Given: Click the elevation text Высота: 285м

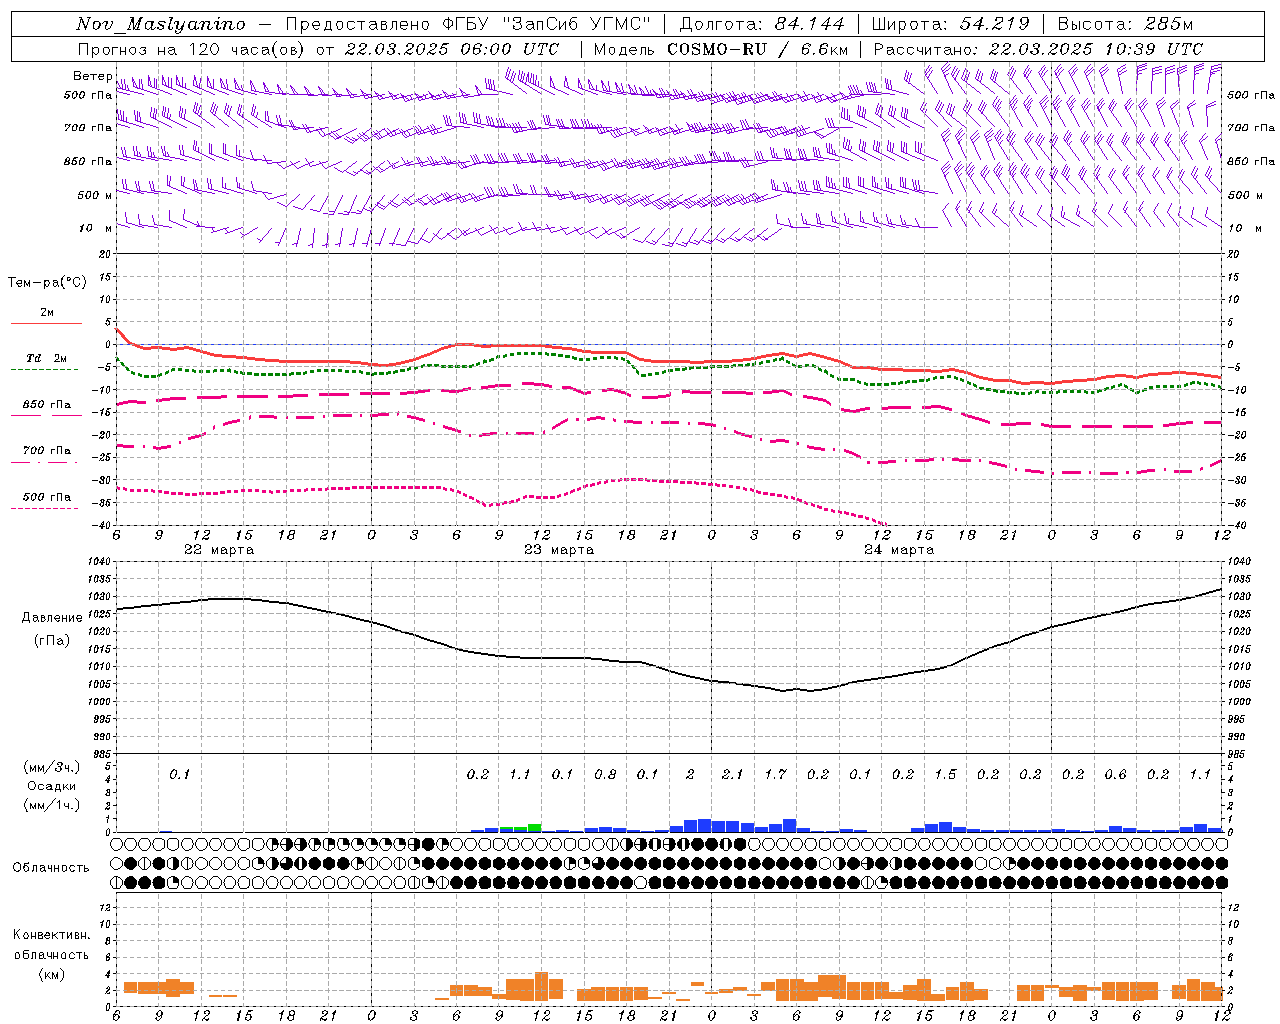Looking at the screenshot, I should pos(1125,24).
